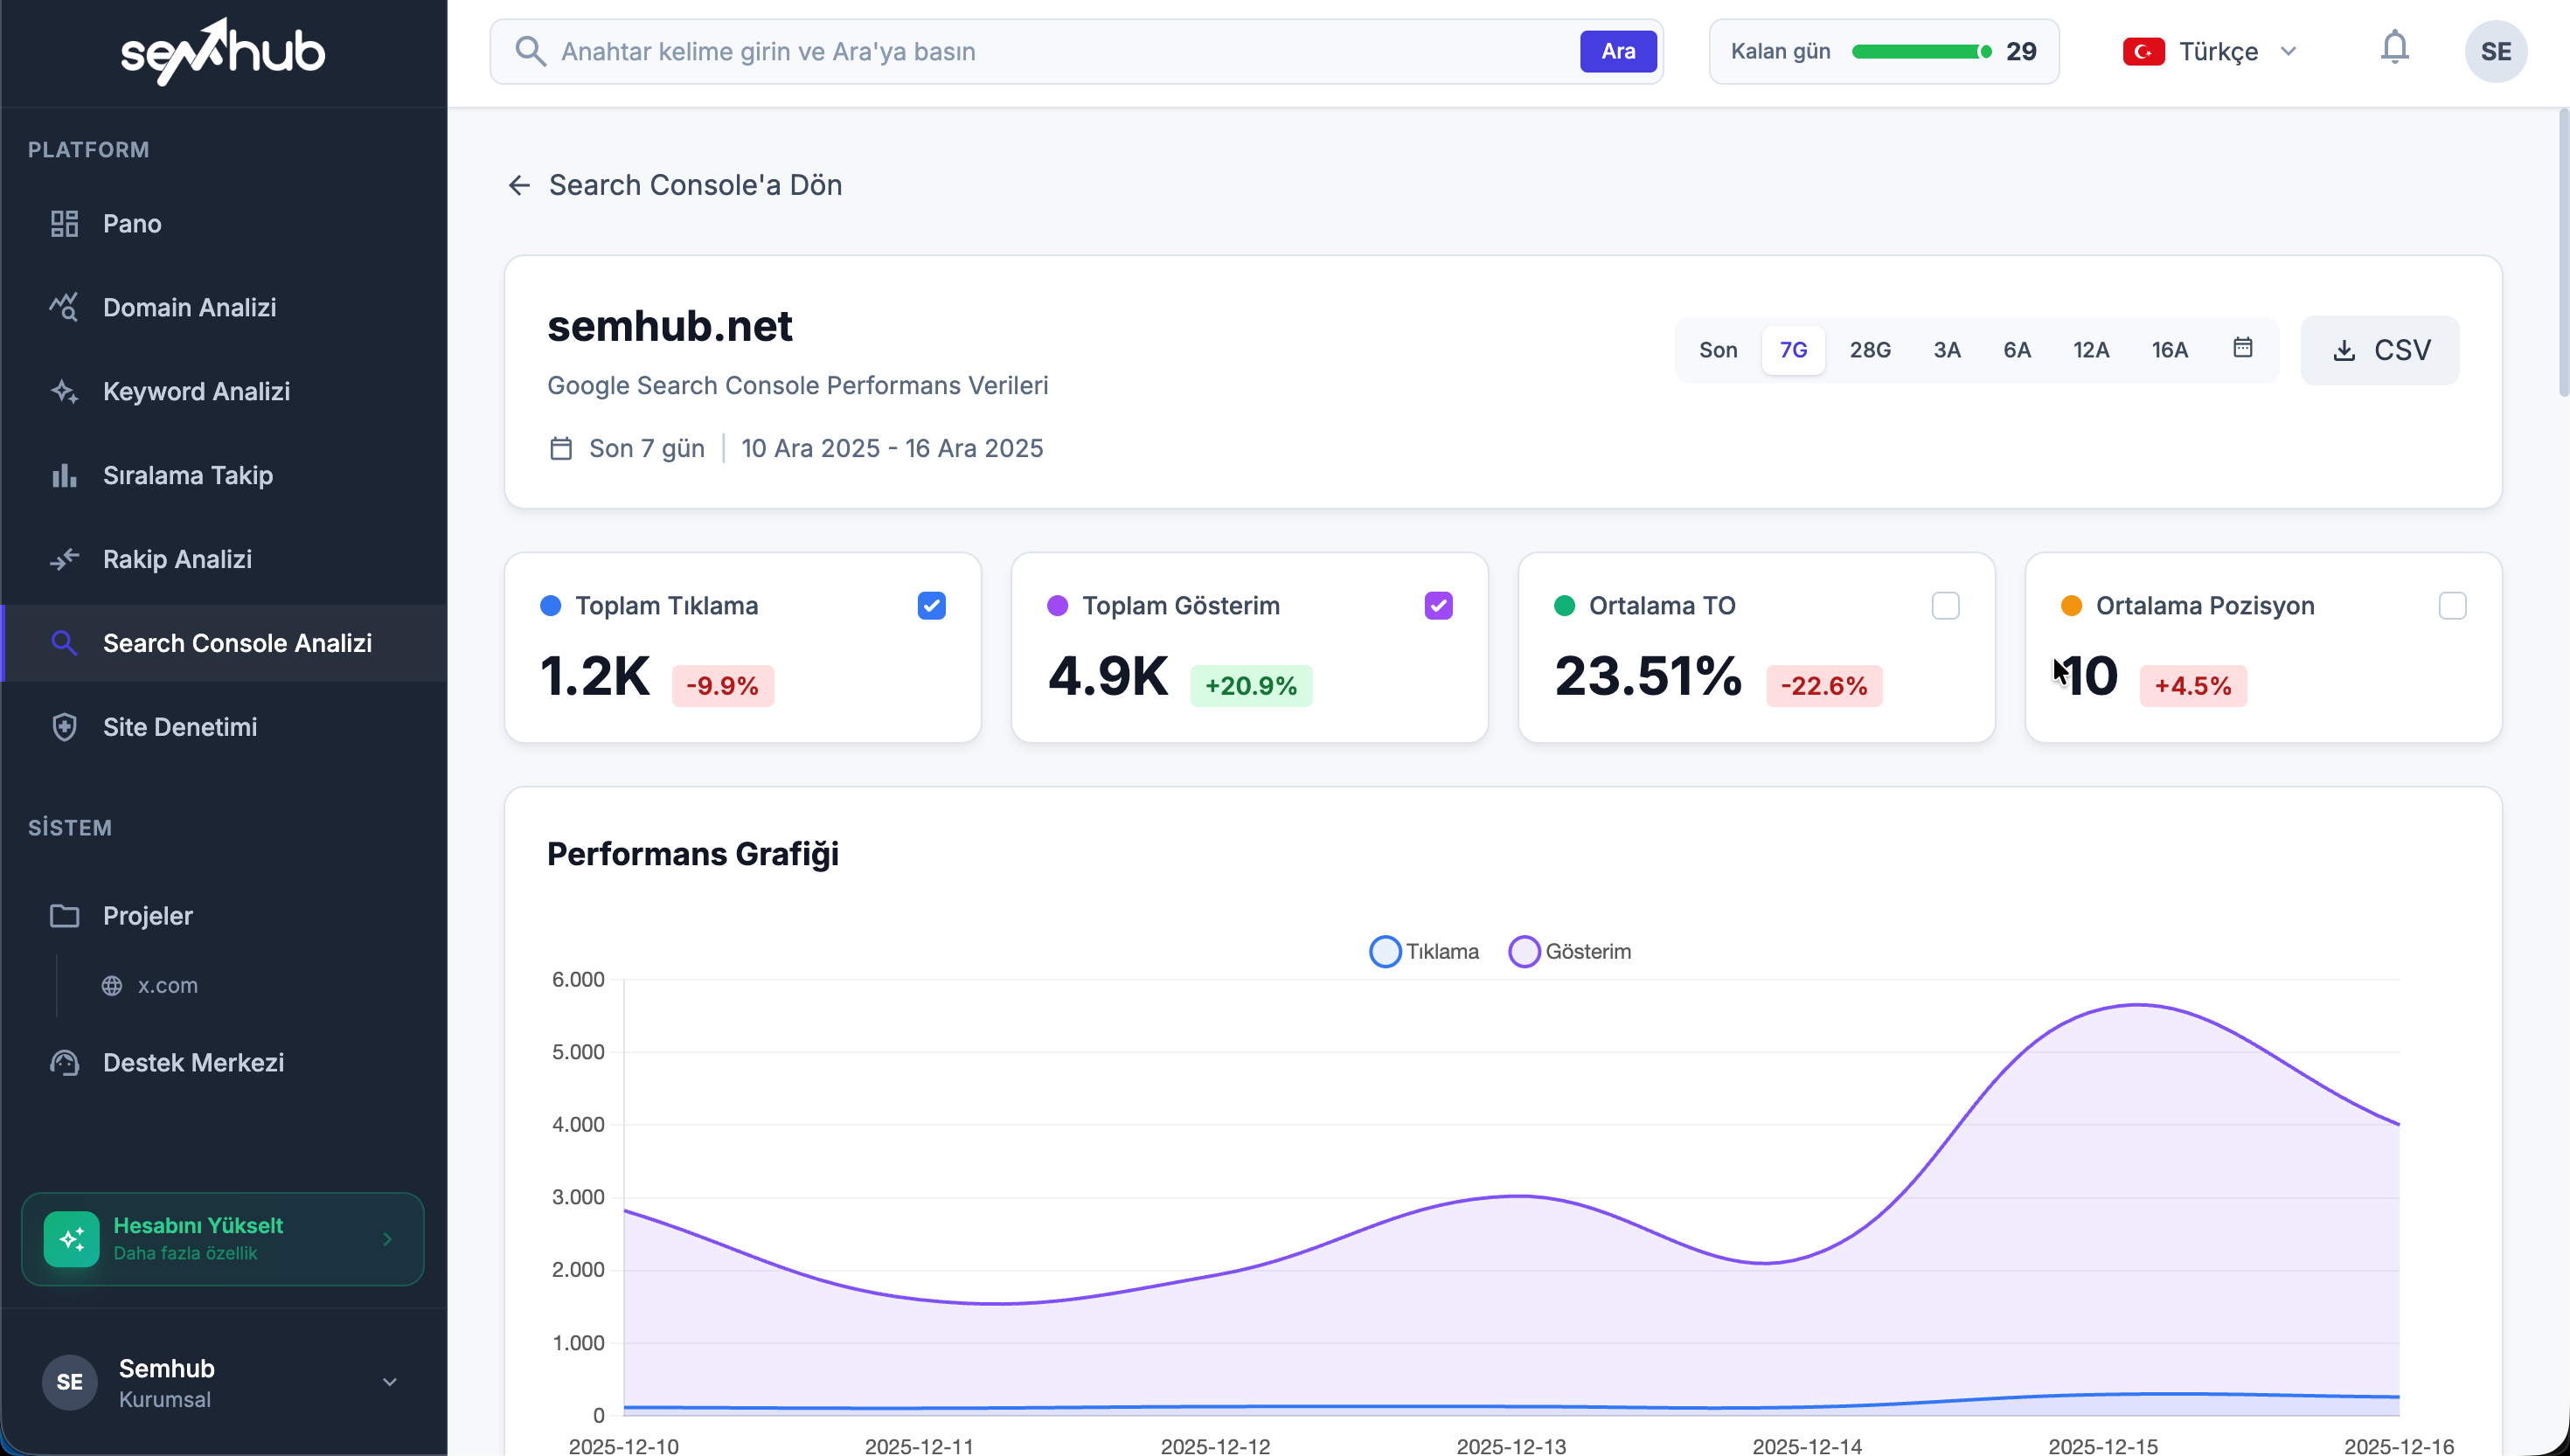Screen dimensions: 2570x1456
Task: Open Site Denetimi shield icon
Action: 64,727
